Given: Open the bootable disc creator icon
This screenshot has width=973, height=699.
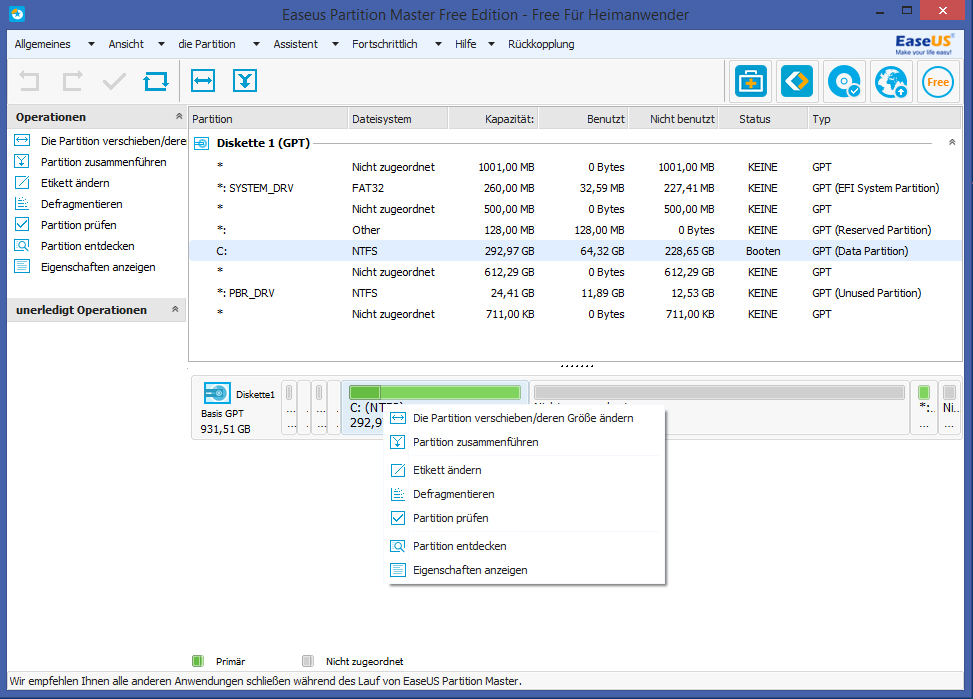Looking at the screenshot, I should 844,81.
